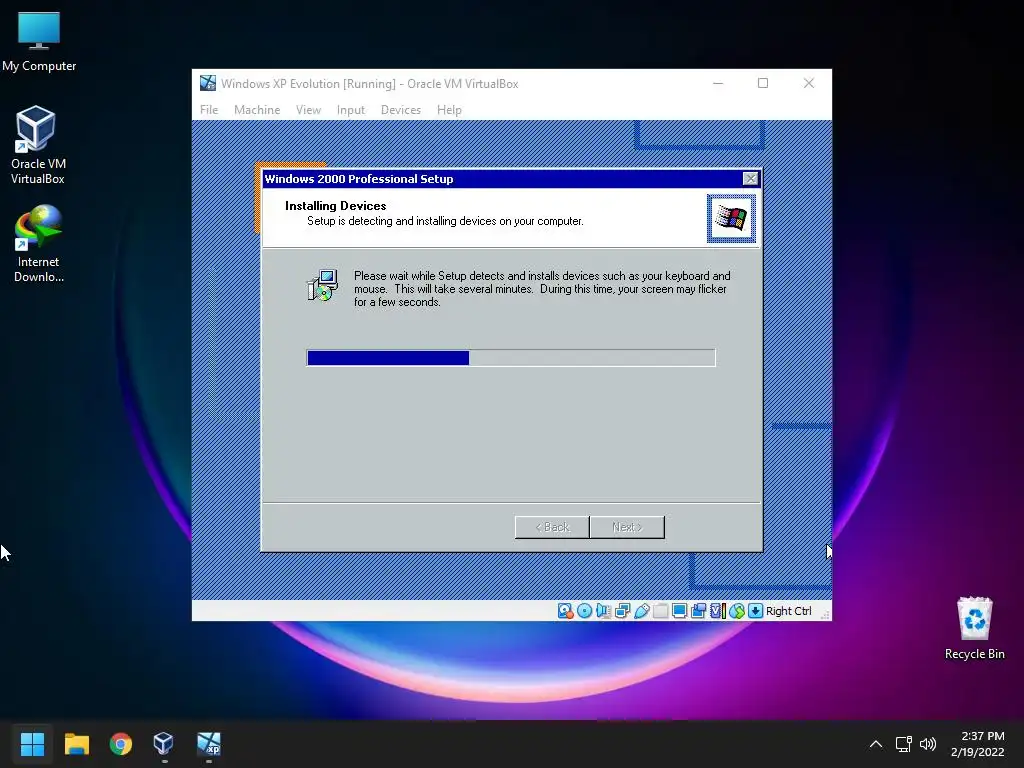Click the display status icon
1024x768 pixels.
(x=679, y=611)
